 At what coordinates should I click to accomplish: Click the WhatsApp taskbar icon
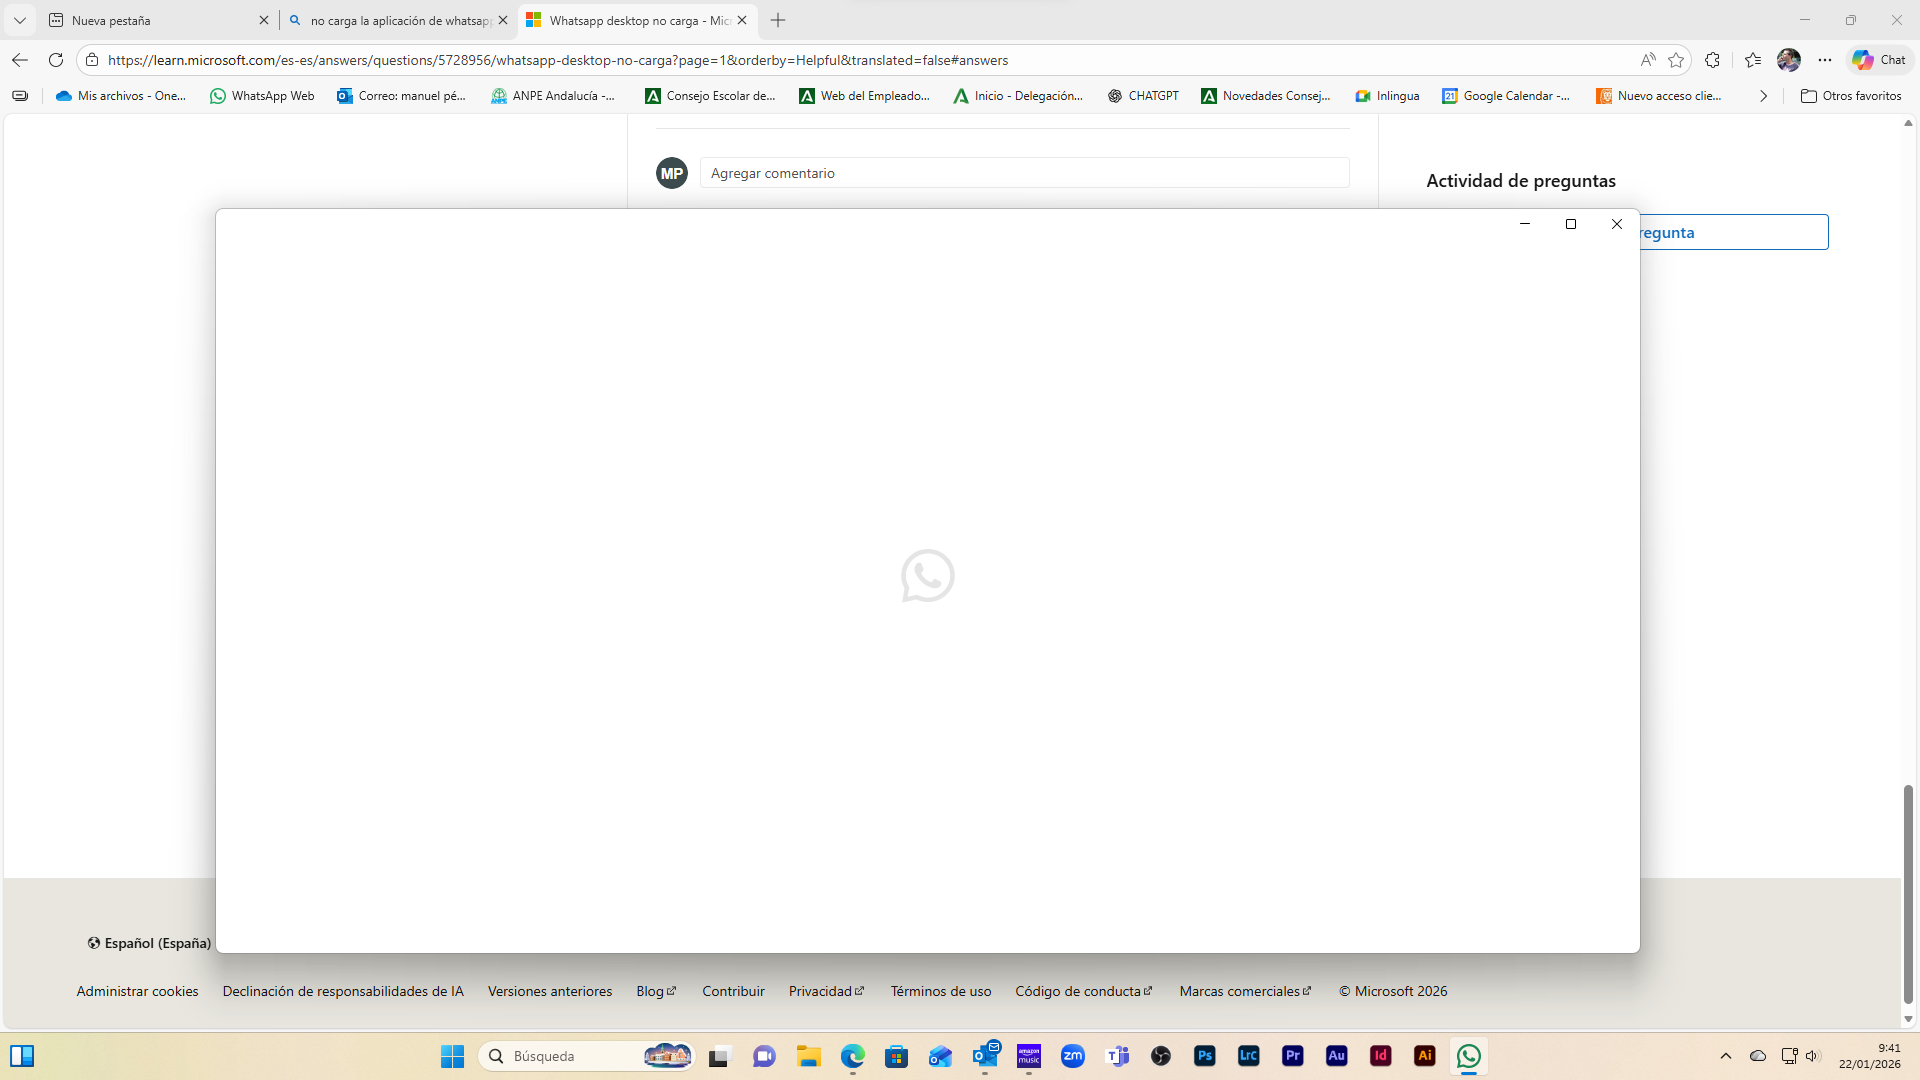click(1468, 1056)
